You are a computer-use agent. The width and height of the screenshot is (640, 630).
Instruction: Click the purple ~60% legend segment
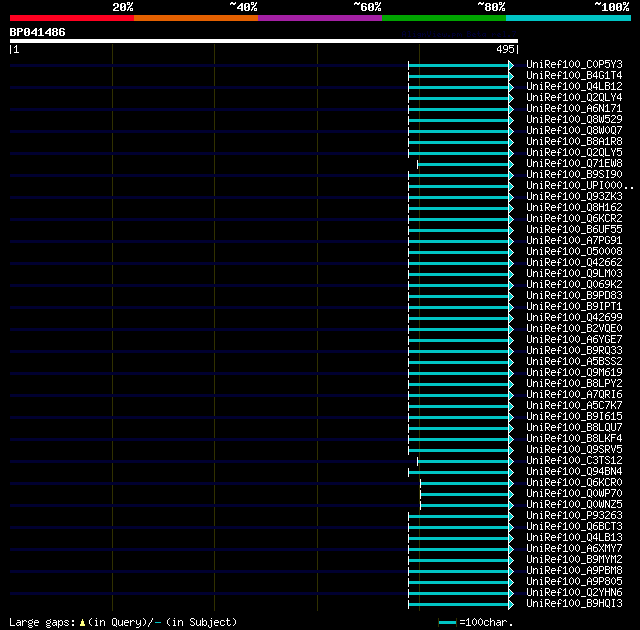[x=320, y=18]
